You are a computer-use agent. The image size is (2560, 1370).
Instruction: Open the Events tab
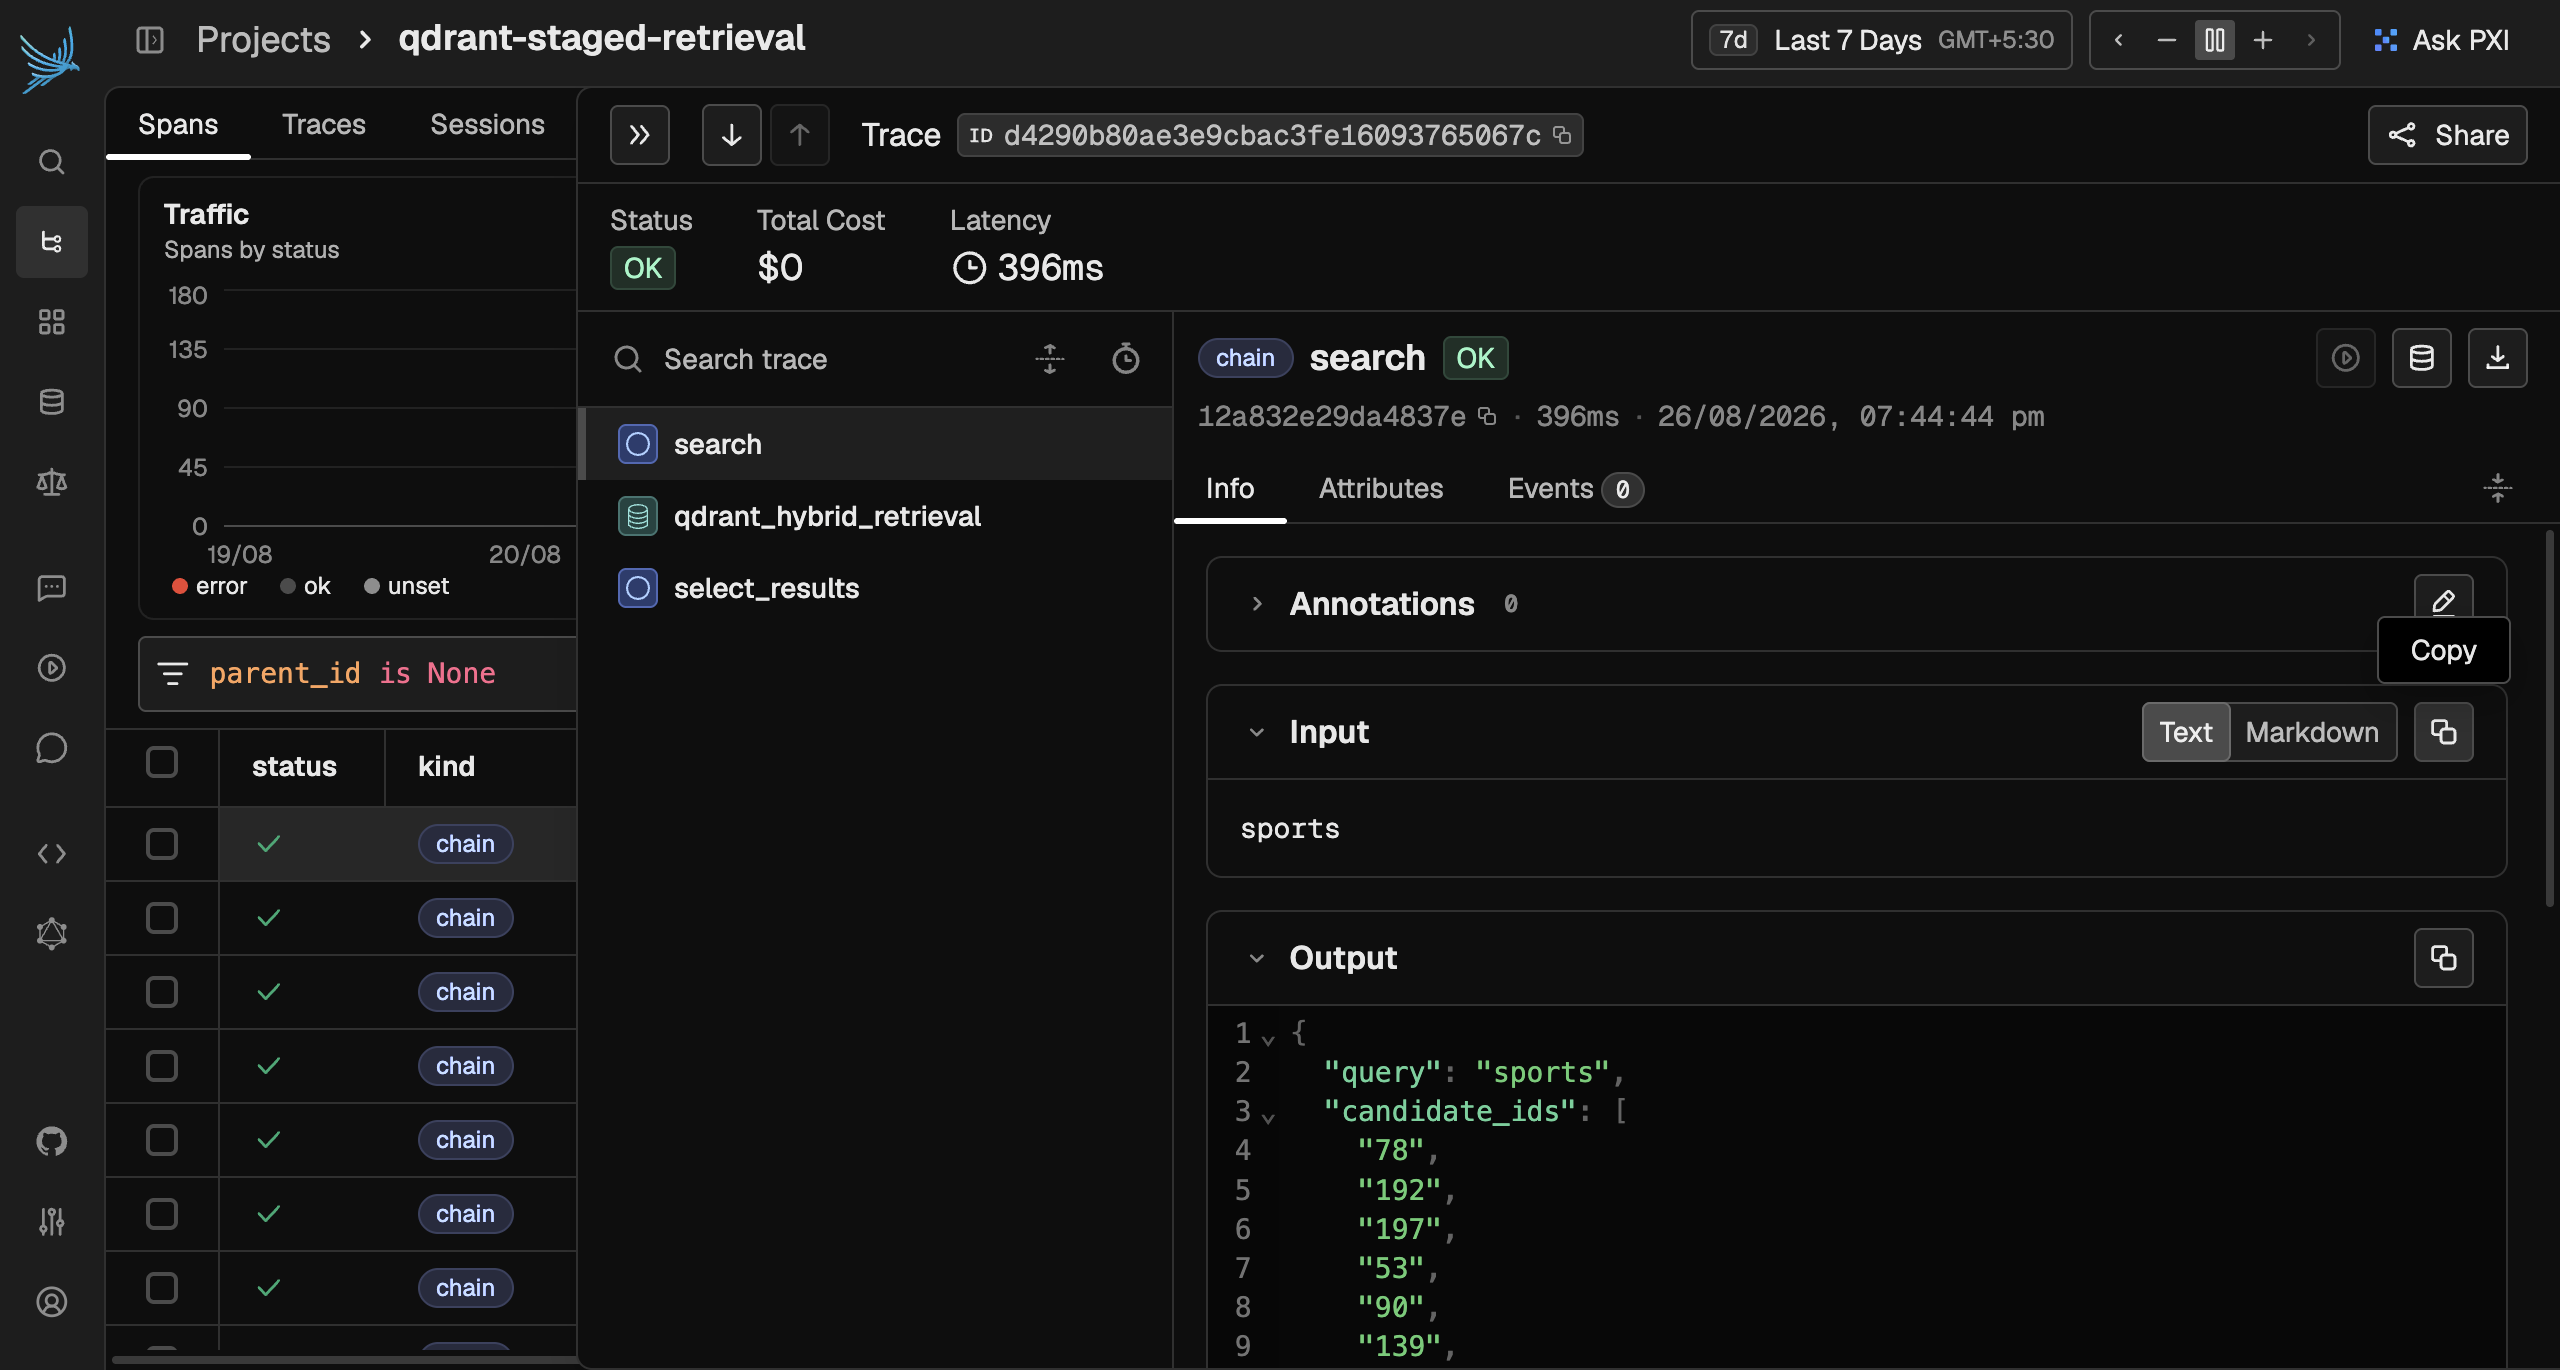tap(1575, 488)
